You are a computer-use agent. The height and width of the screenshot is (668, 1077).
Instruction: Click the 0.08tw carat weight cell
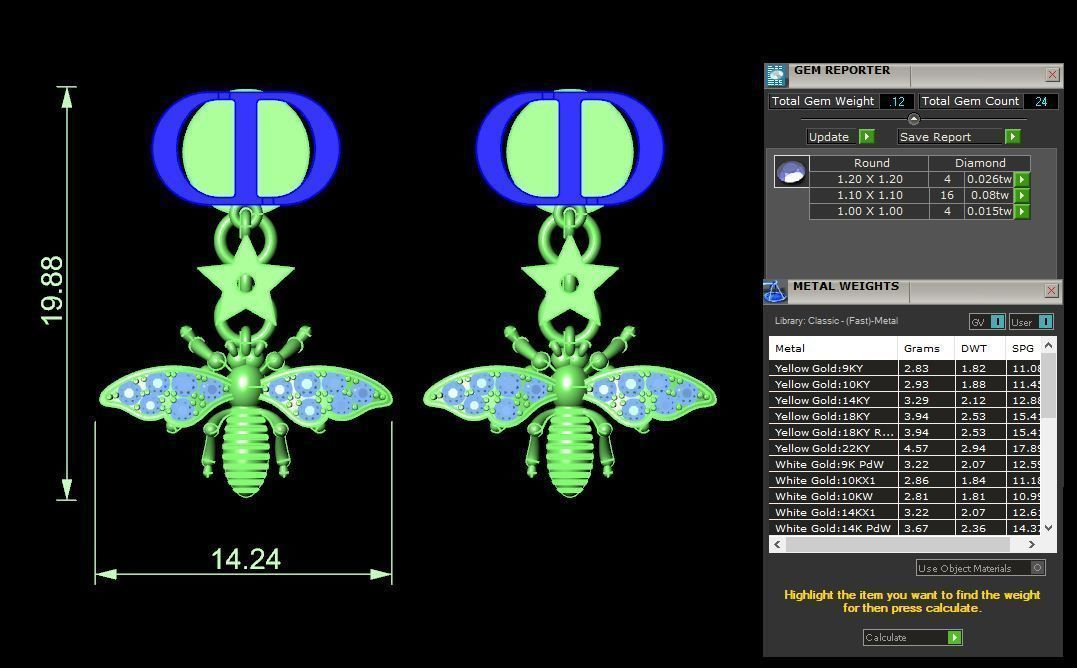989,195
